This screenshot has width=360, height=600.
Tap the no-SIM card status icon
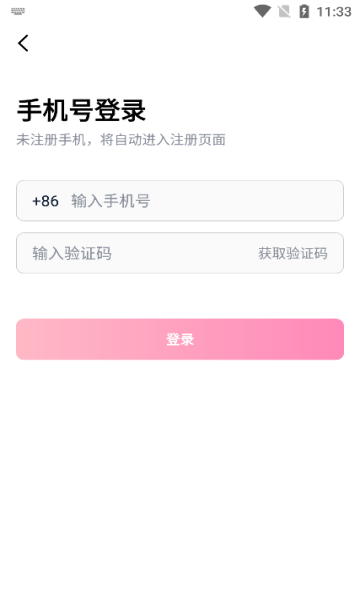(284, 11)
